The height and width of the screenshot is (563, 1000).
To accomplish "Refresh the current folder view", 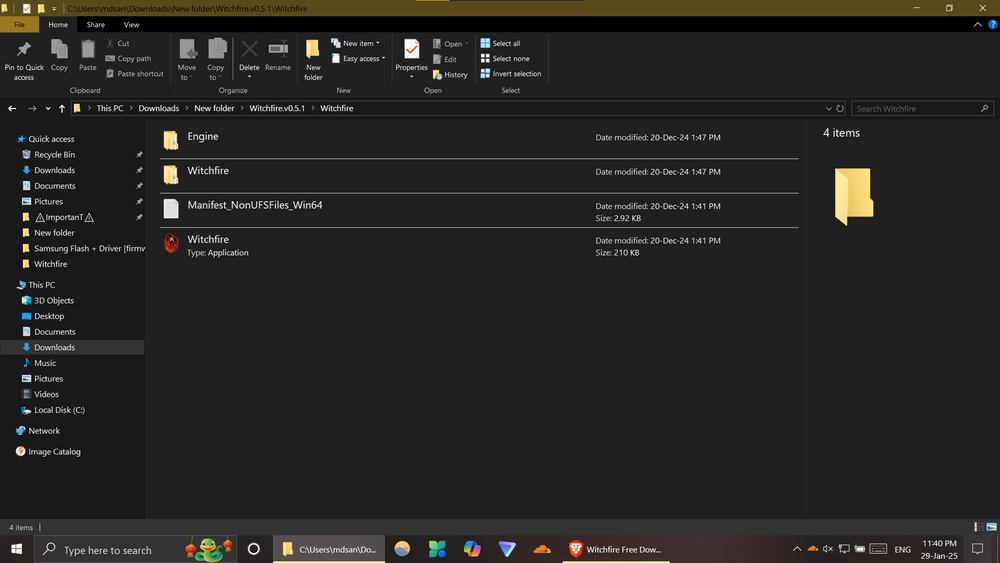I will (x=840, y=108).
